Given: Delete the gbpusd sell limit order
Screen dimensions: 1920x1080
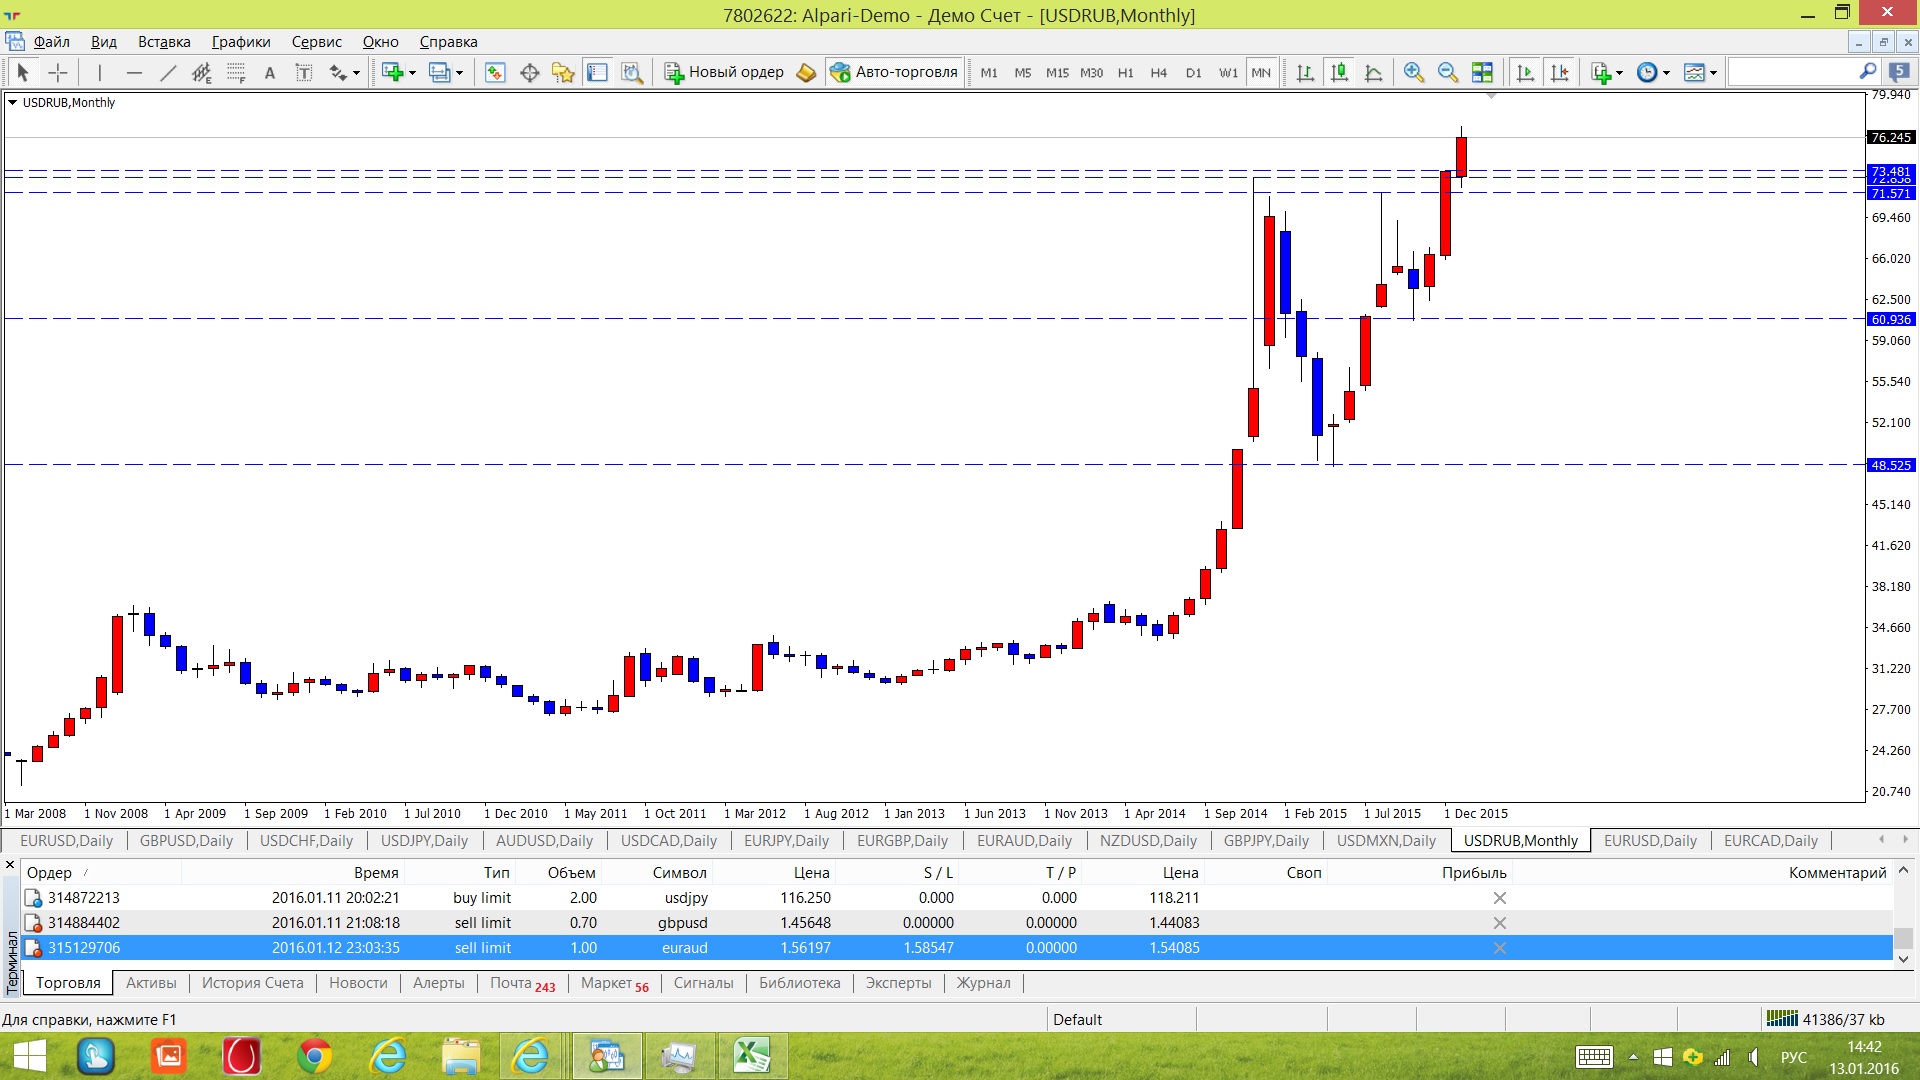Looking at the screenshot, I should pos(1499,923).
